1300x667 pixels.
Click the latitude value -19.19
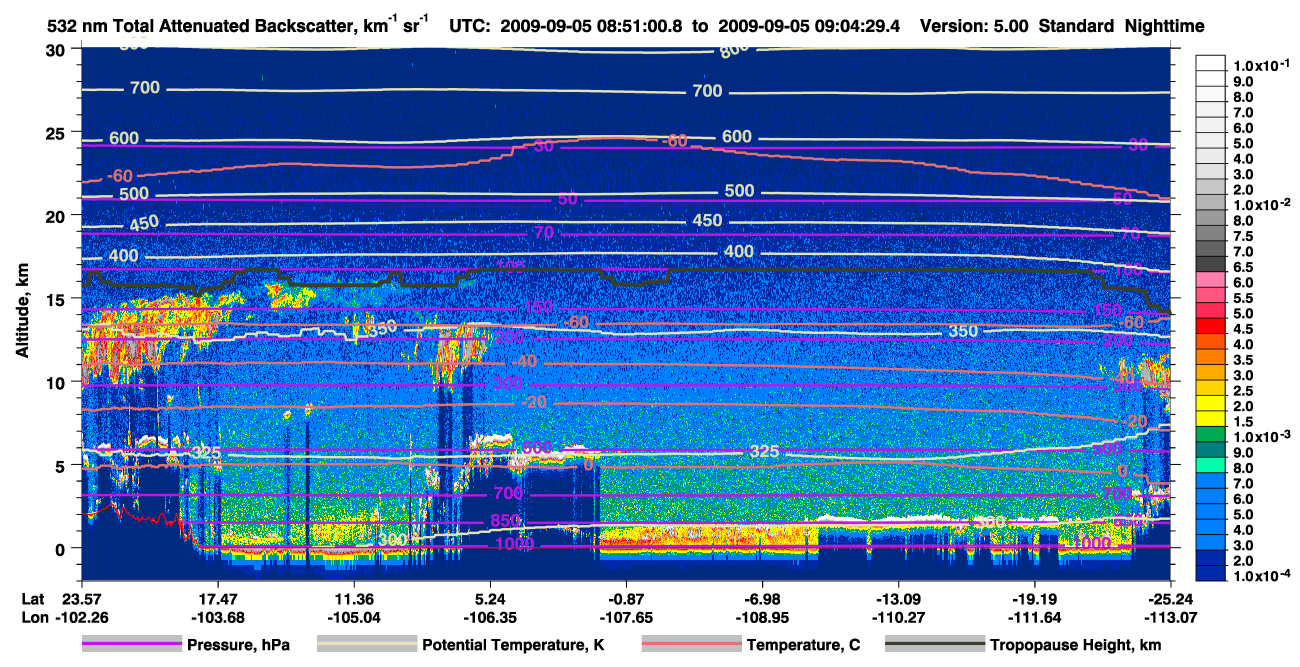click(1035, 599)
